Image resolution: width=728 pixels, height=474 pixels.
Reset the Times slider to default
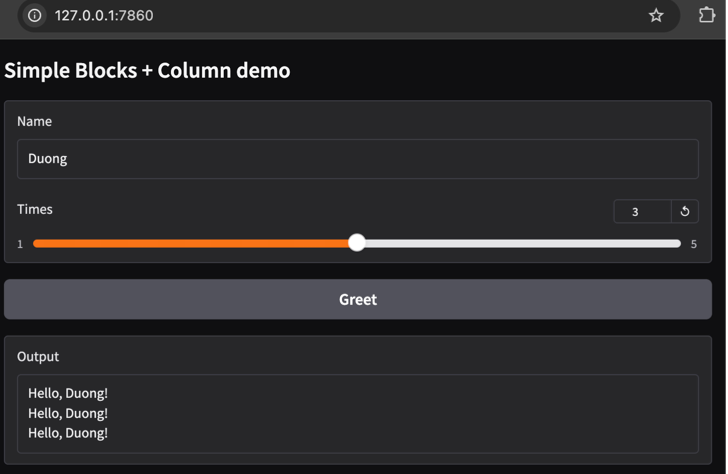685,211
